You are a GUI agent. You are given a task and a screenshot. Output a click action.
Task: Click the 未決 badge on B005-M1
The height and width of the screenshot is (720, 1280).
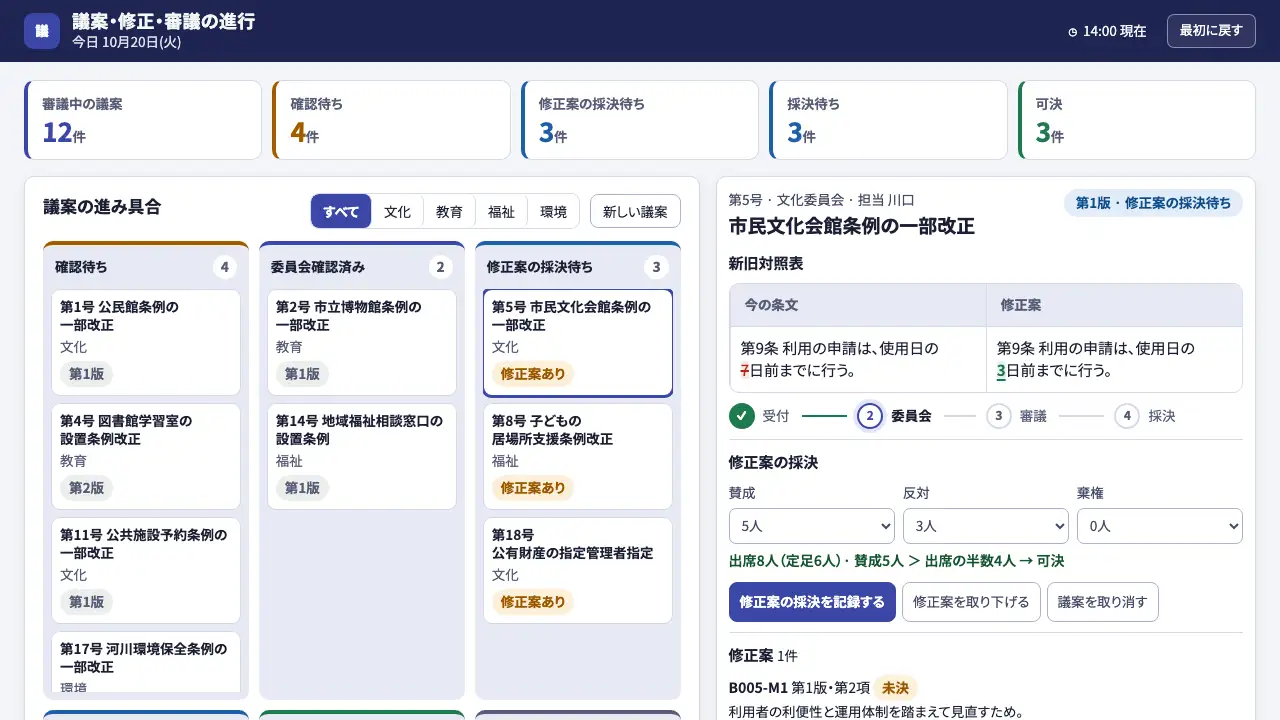pyautogui.click(x=895, y=688)
